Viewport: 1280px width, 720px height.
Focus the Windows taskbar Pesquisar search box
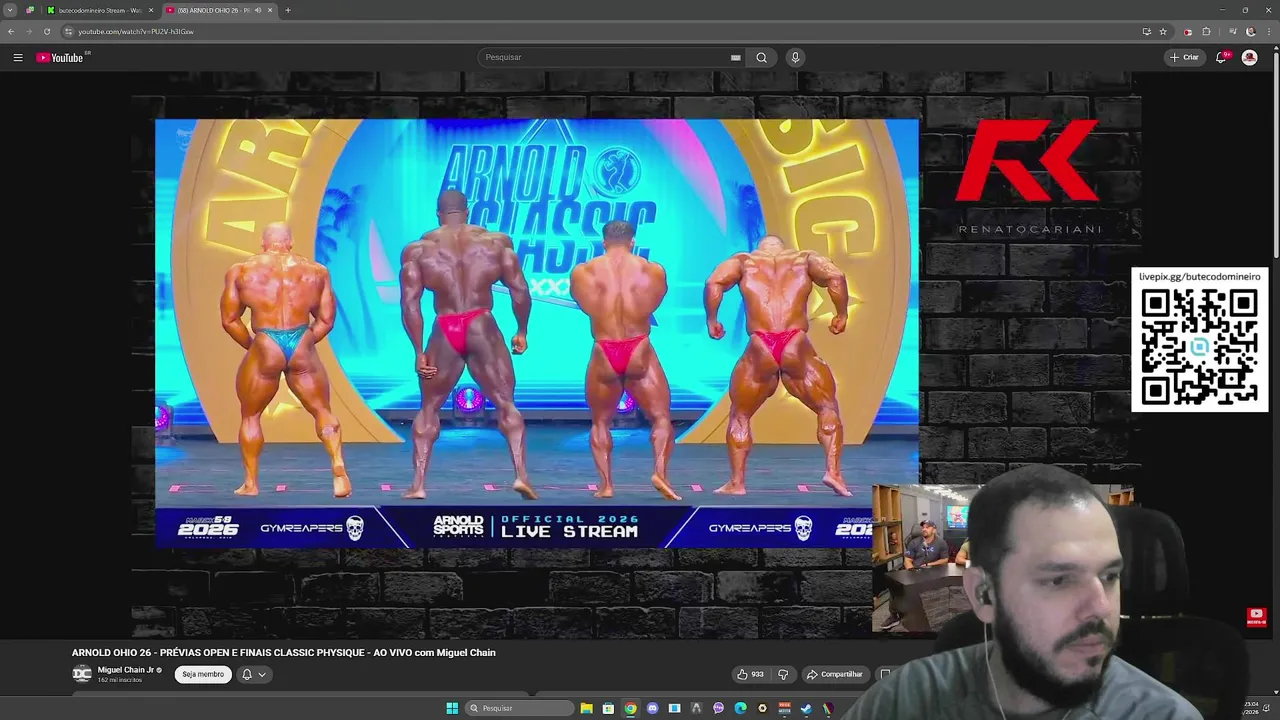click(518, 708)
